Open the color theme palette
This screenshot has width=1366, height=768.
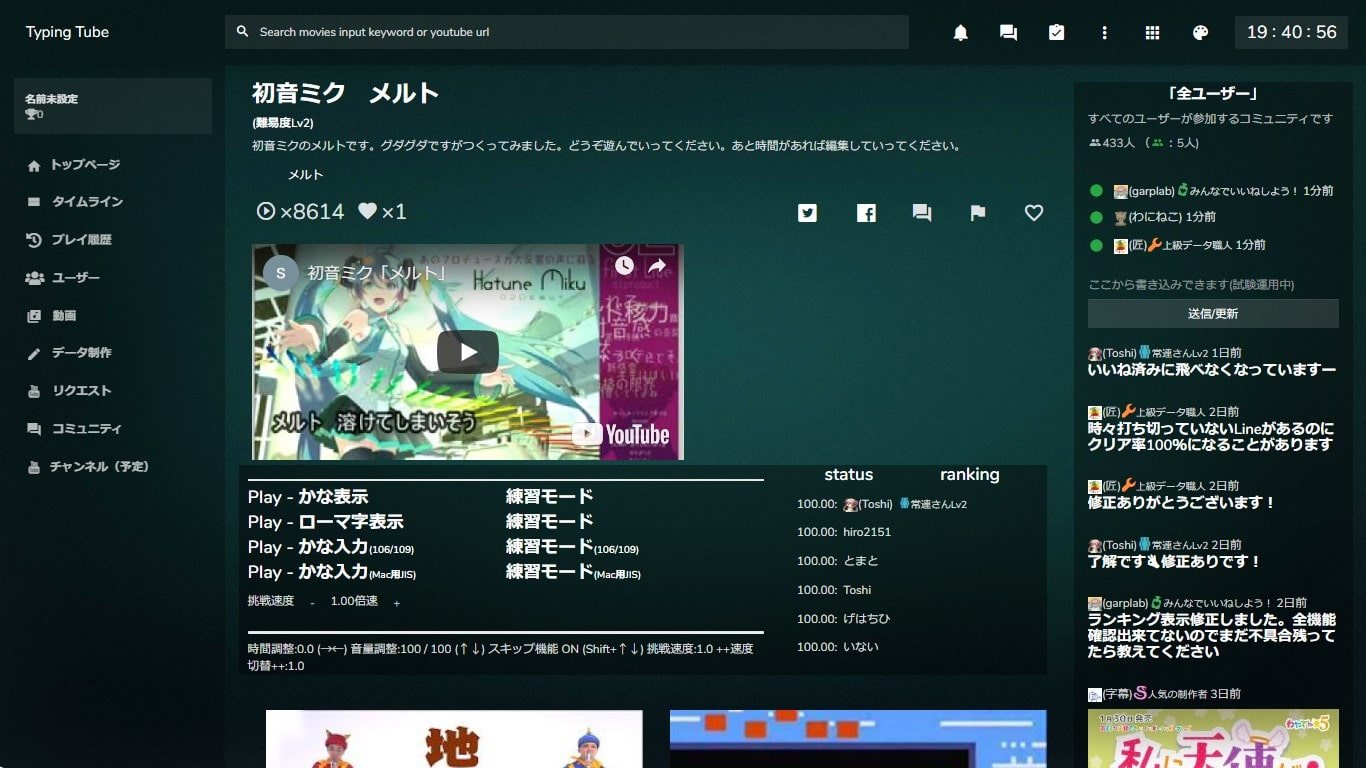pos(1200,32)
